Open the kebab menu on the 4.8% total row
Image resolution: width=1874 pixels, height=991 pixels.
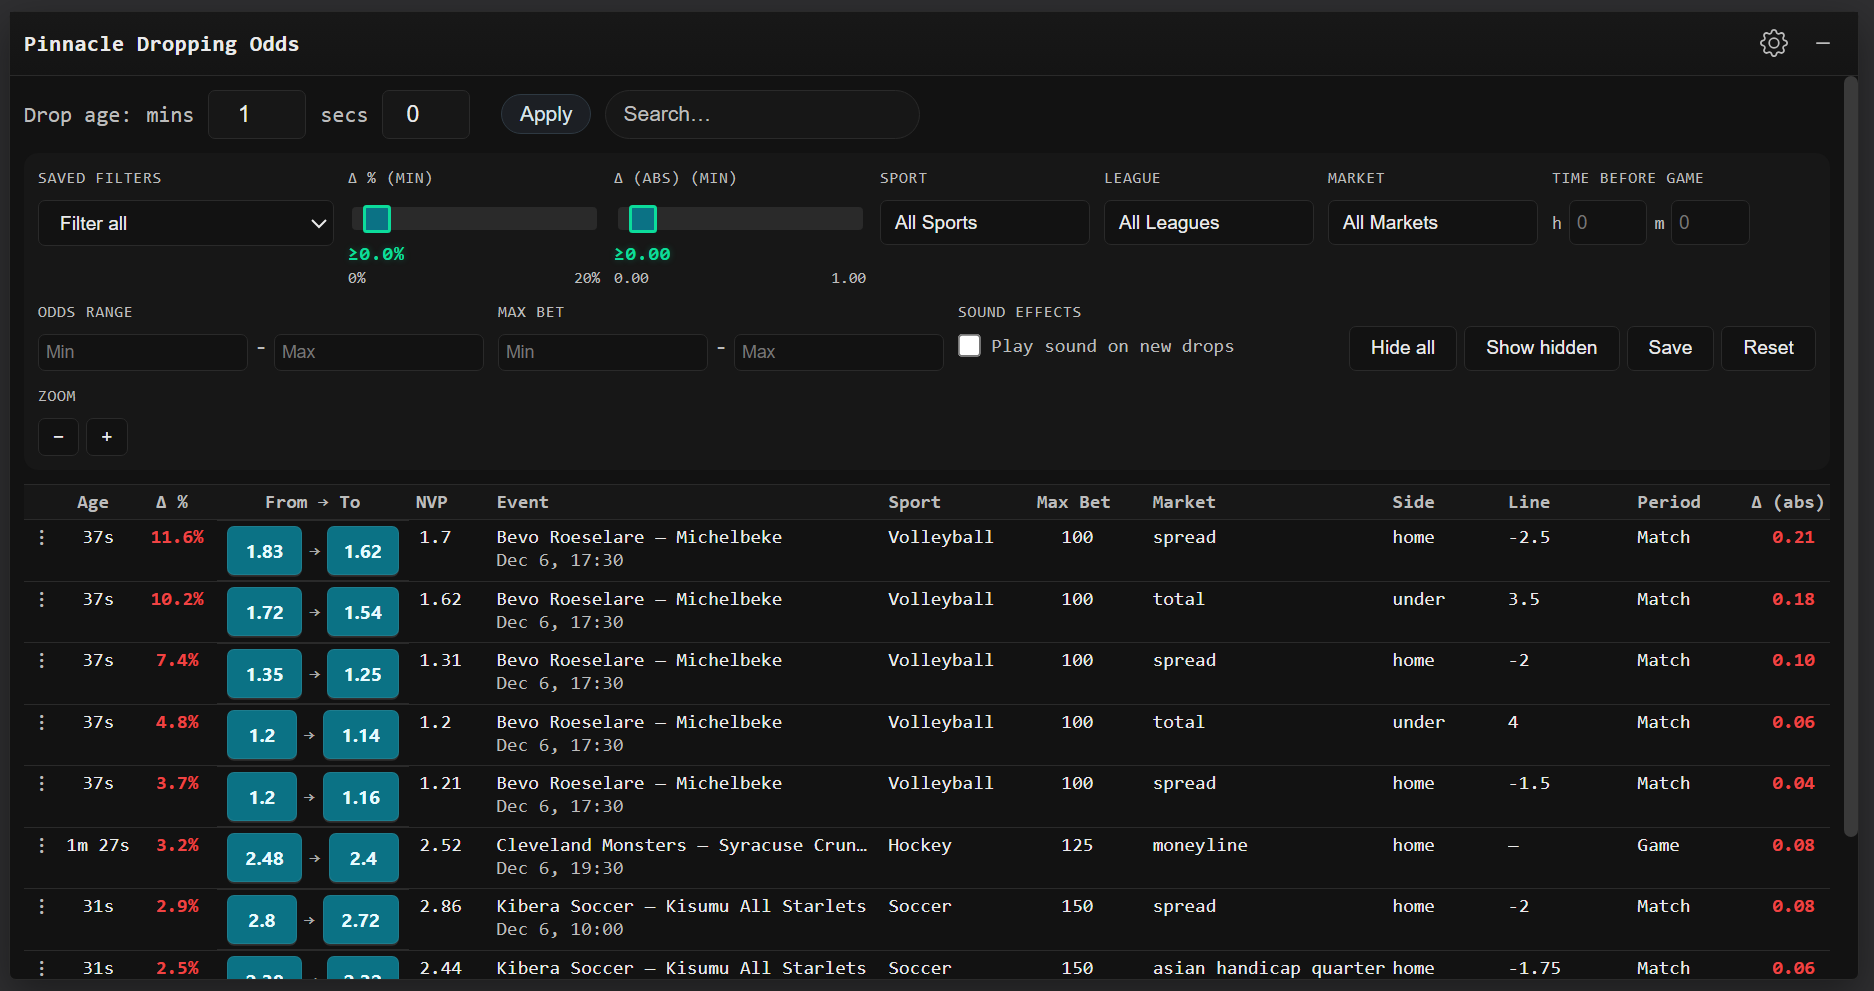(41, 722)
